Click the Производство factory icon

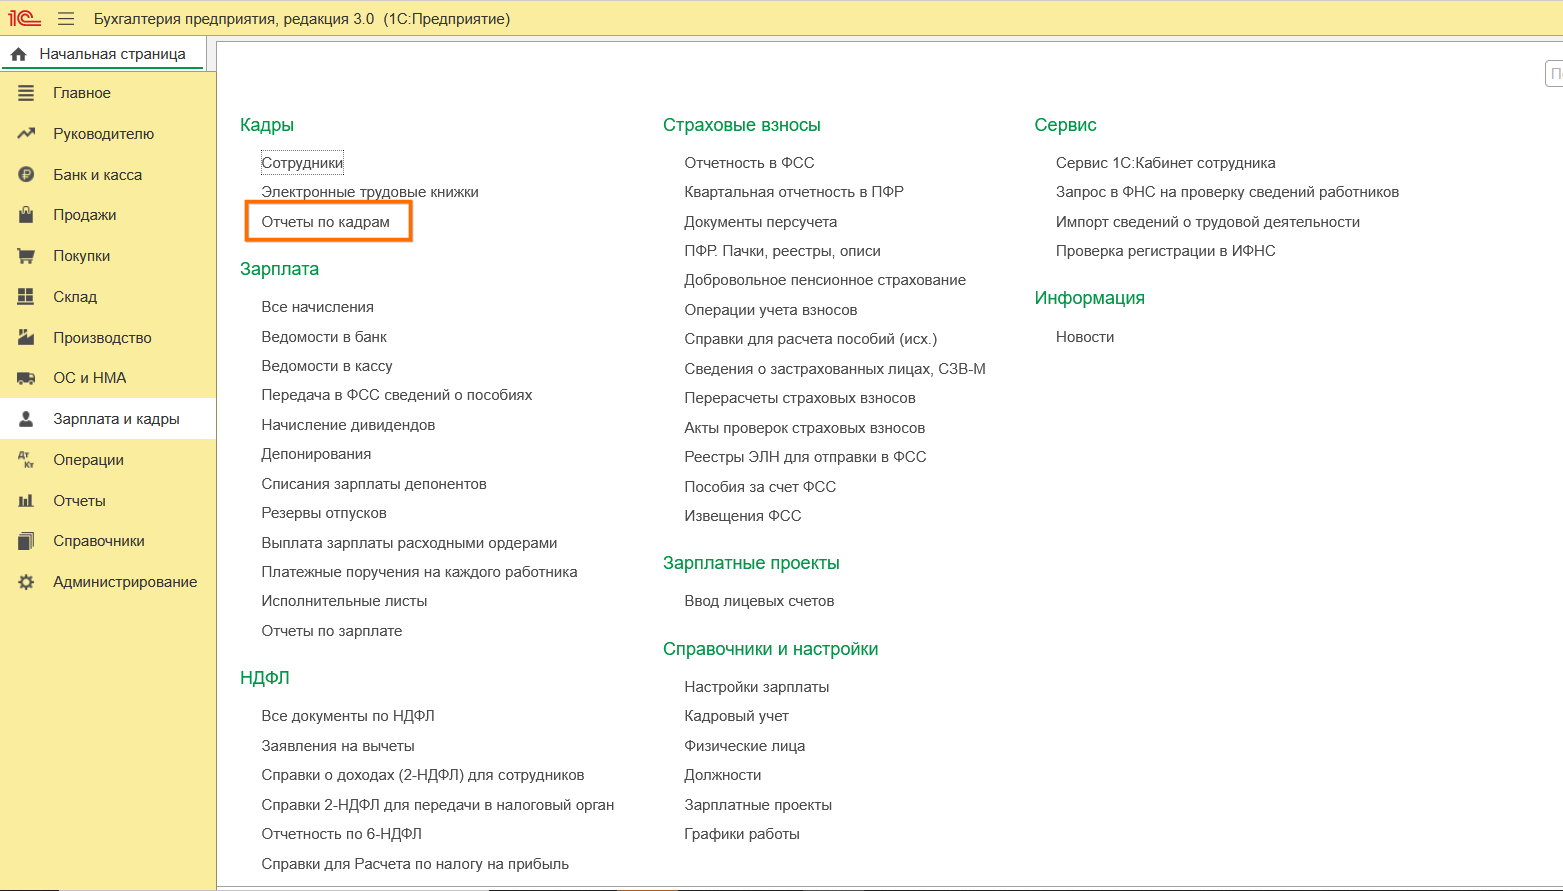click(26, 337)
